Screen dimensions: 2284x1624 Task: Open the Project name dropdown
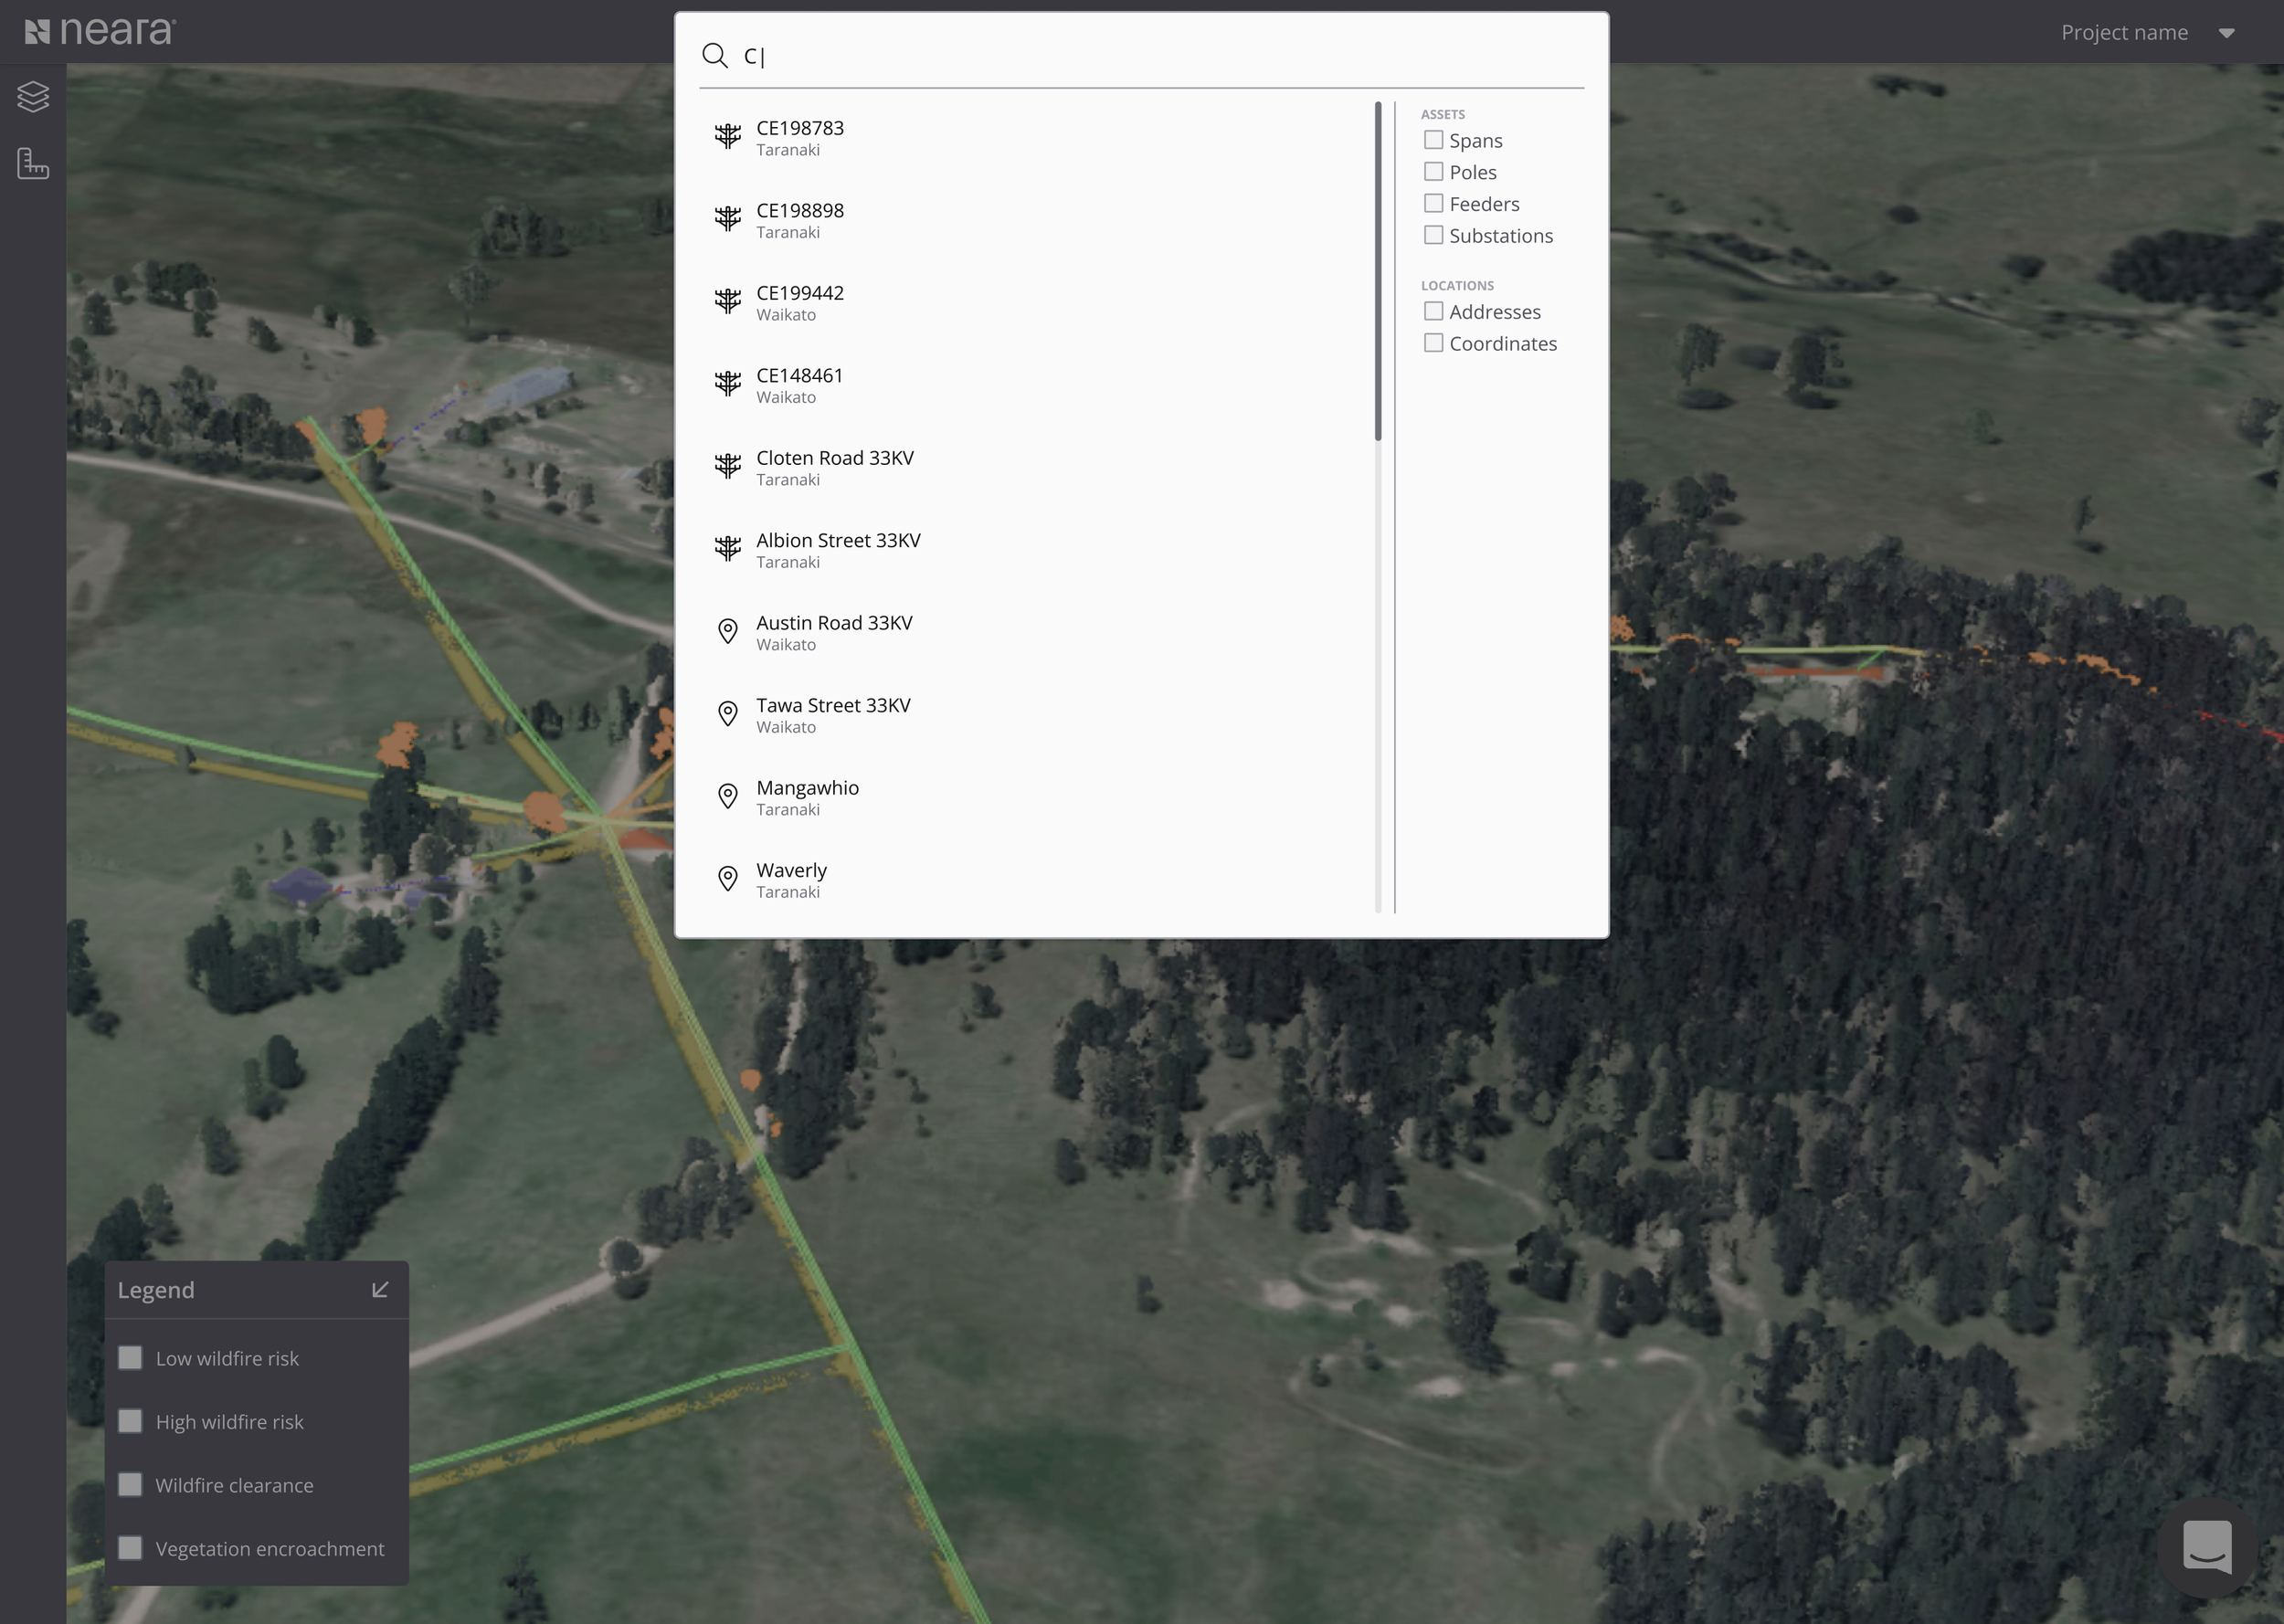point(2124,32)
